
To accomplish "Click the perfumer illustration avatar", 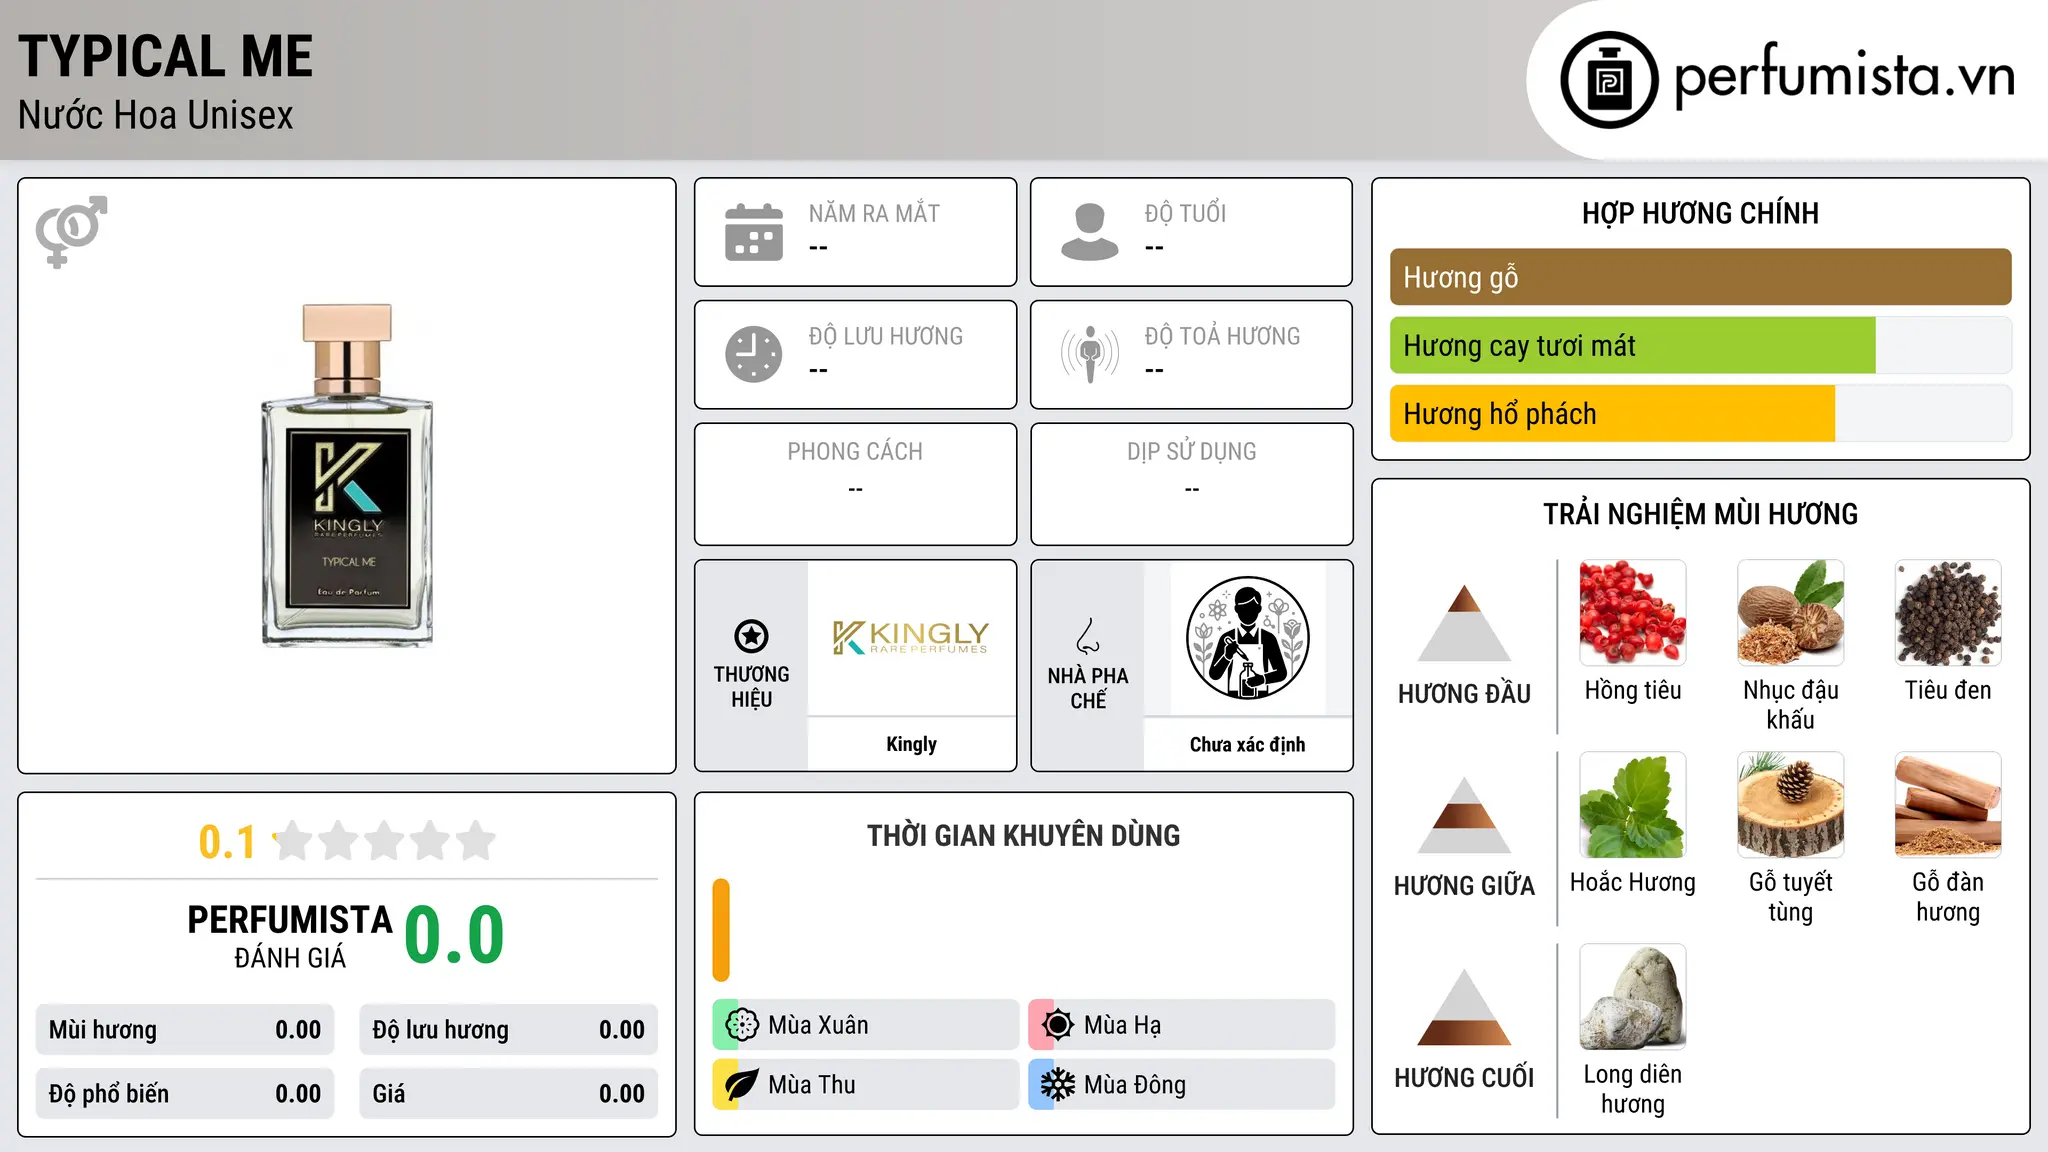I will coord(1247,638).
